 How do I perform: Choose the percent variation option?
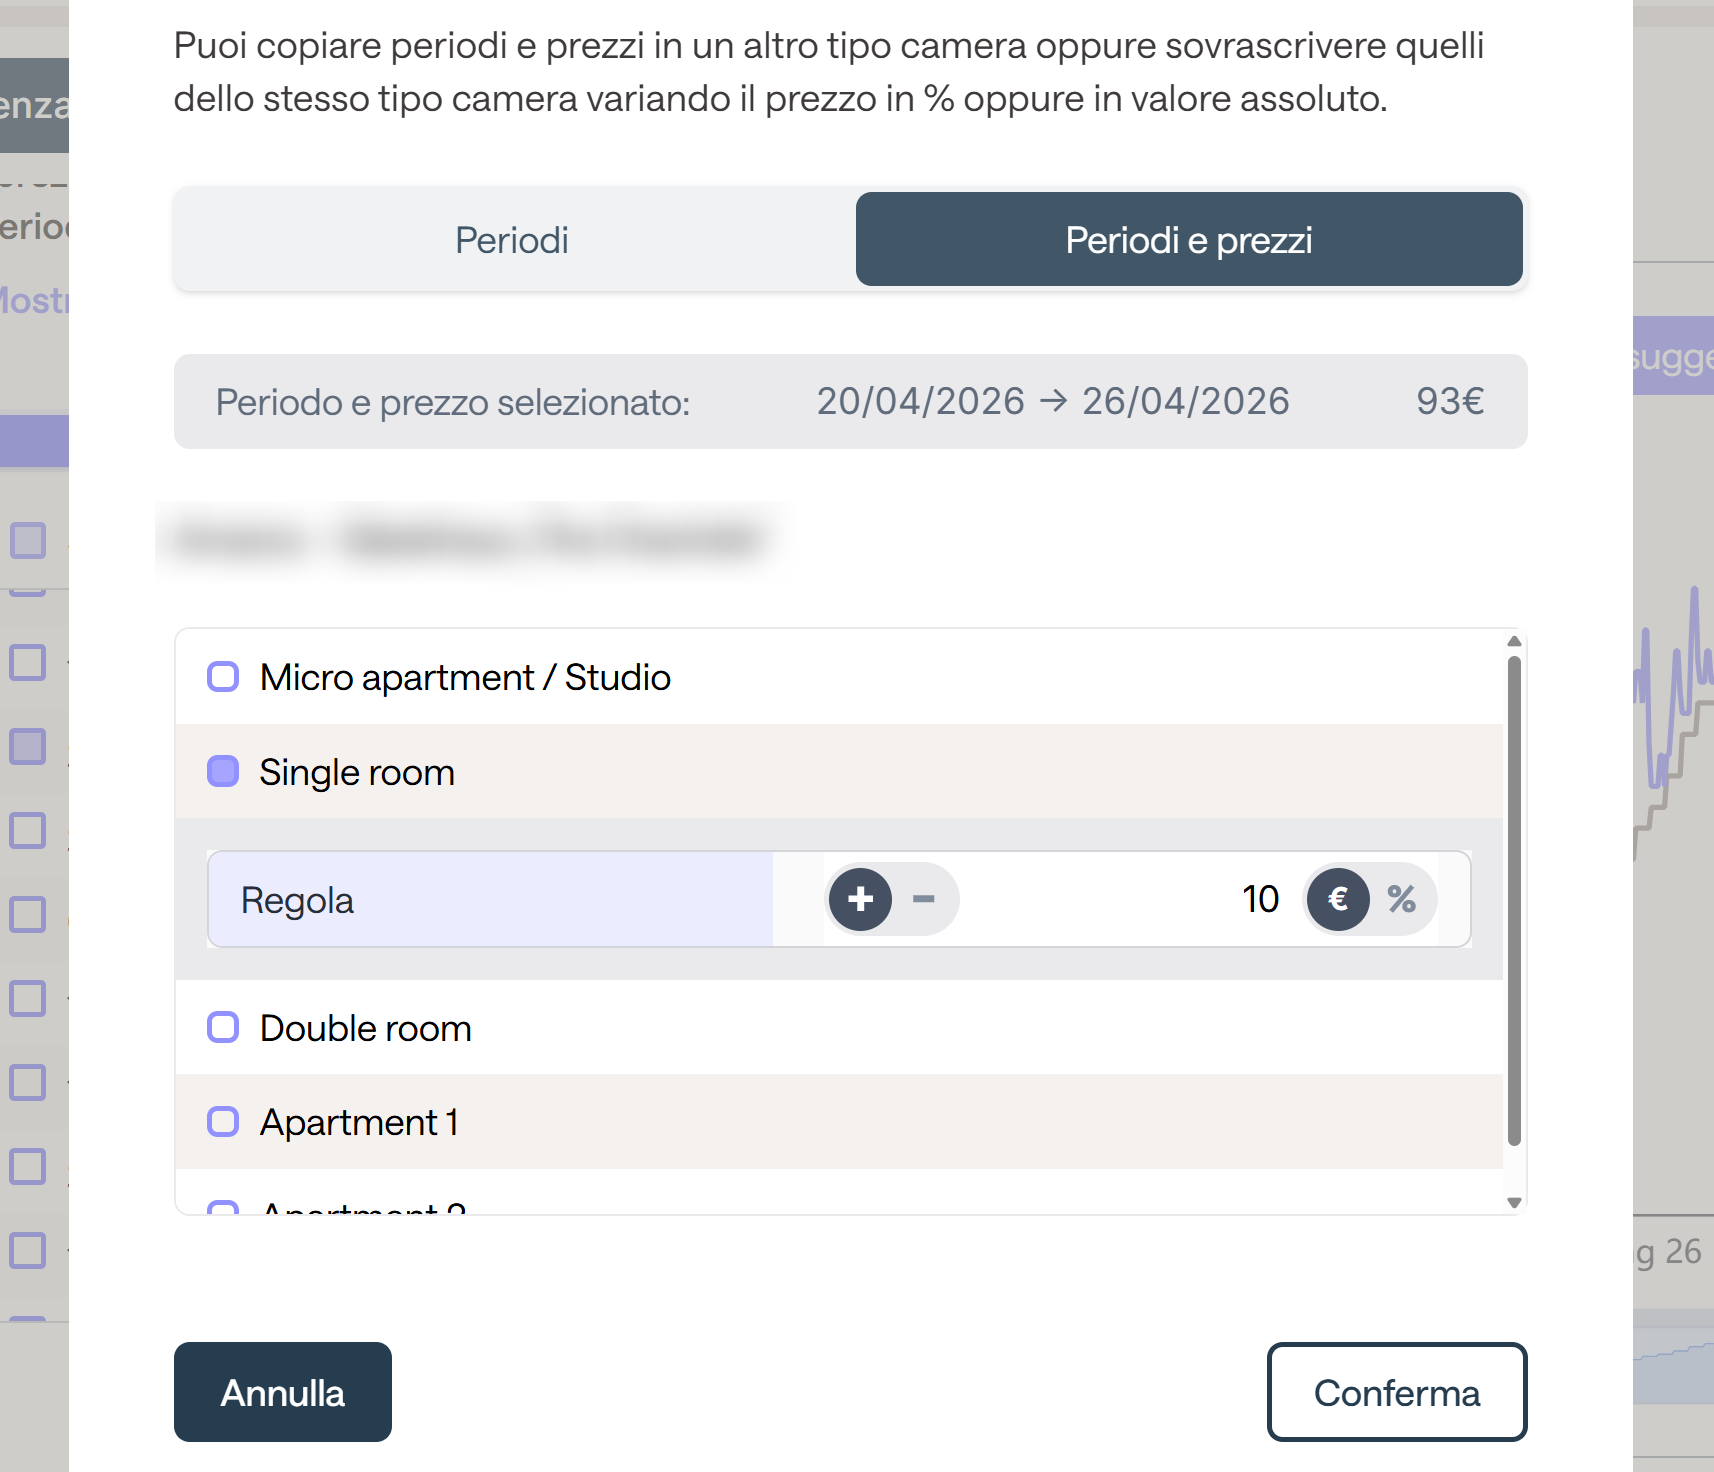tap(1402, 899)
